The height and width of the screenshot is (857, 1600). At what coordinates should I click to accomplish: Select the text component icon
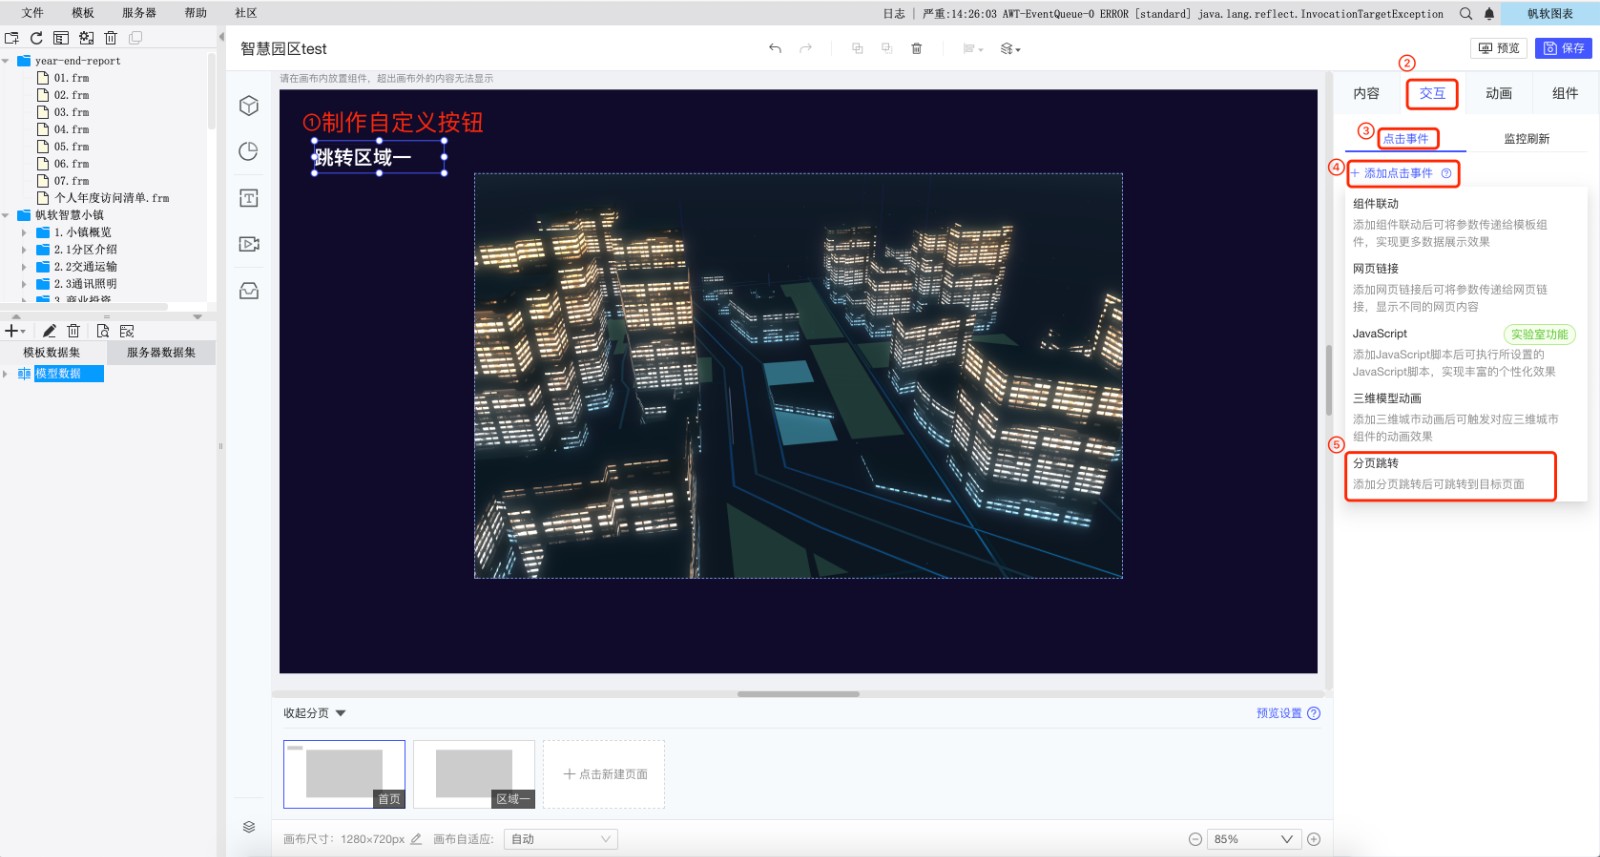pyautogui.click(x=249, y=198)
